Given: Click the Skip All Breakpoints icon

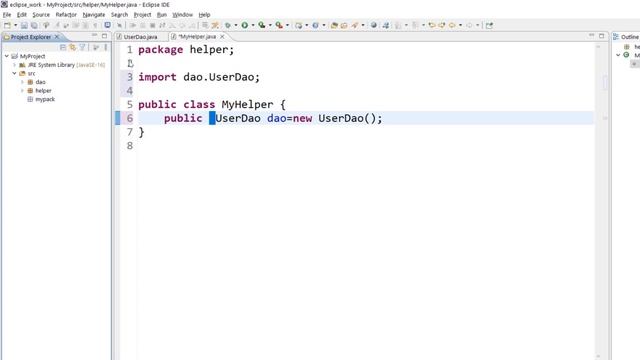Looking at the screenshot, I should point(120,25).
